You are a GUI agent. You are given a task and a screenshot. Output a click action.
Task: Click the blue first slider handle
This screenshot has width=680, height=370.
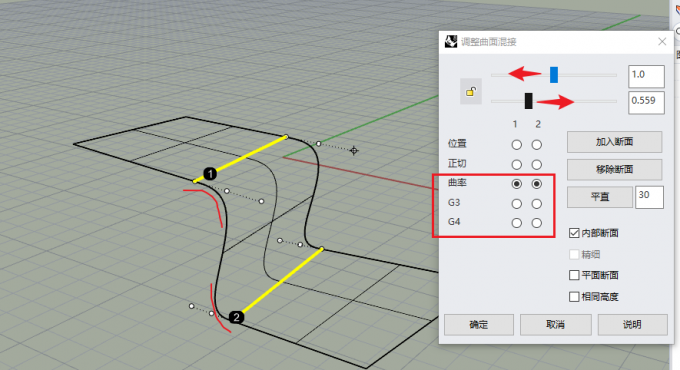coord(554,75)
